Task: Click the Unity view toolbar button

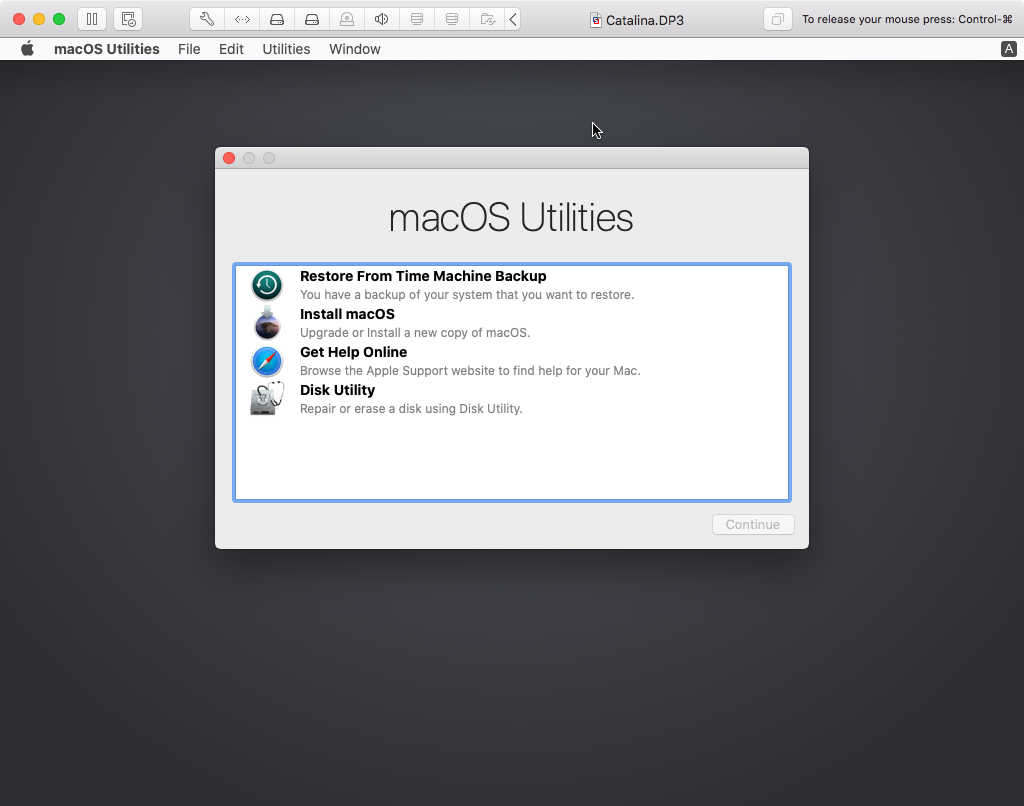Action: (x=778, y=20)
